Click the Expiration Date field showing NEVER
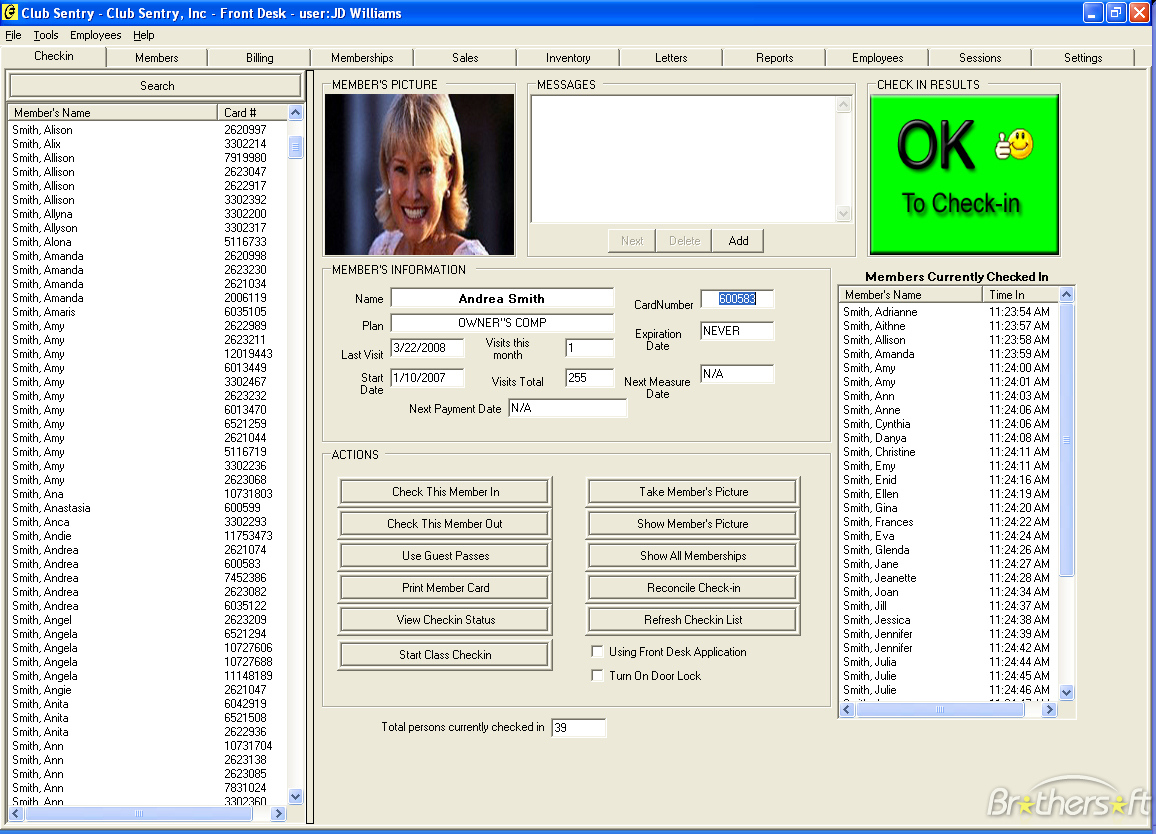 [737, 331]
